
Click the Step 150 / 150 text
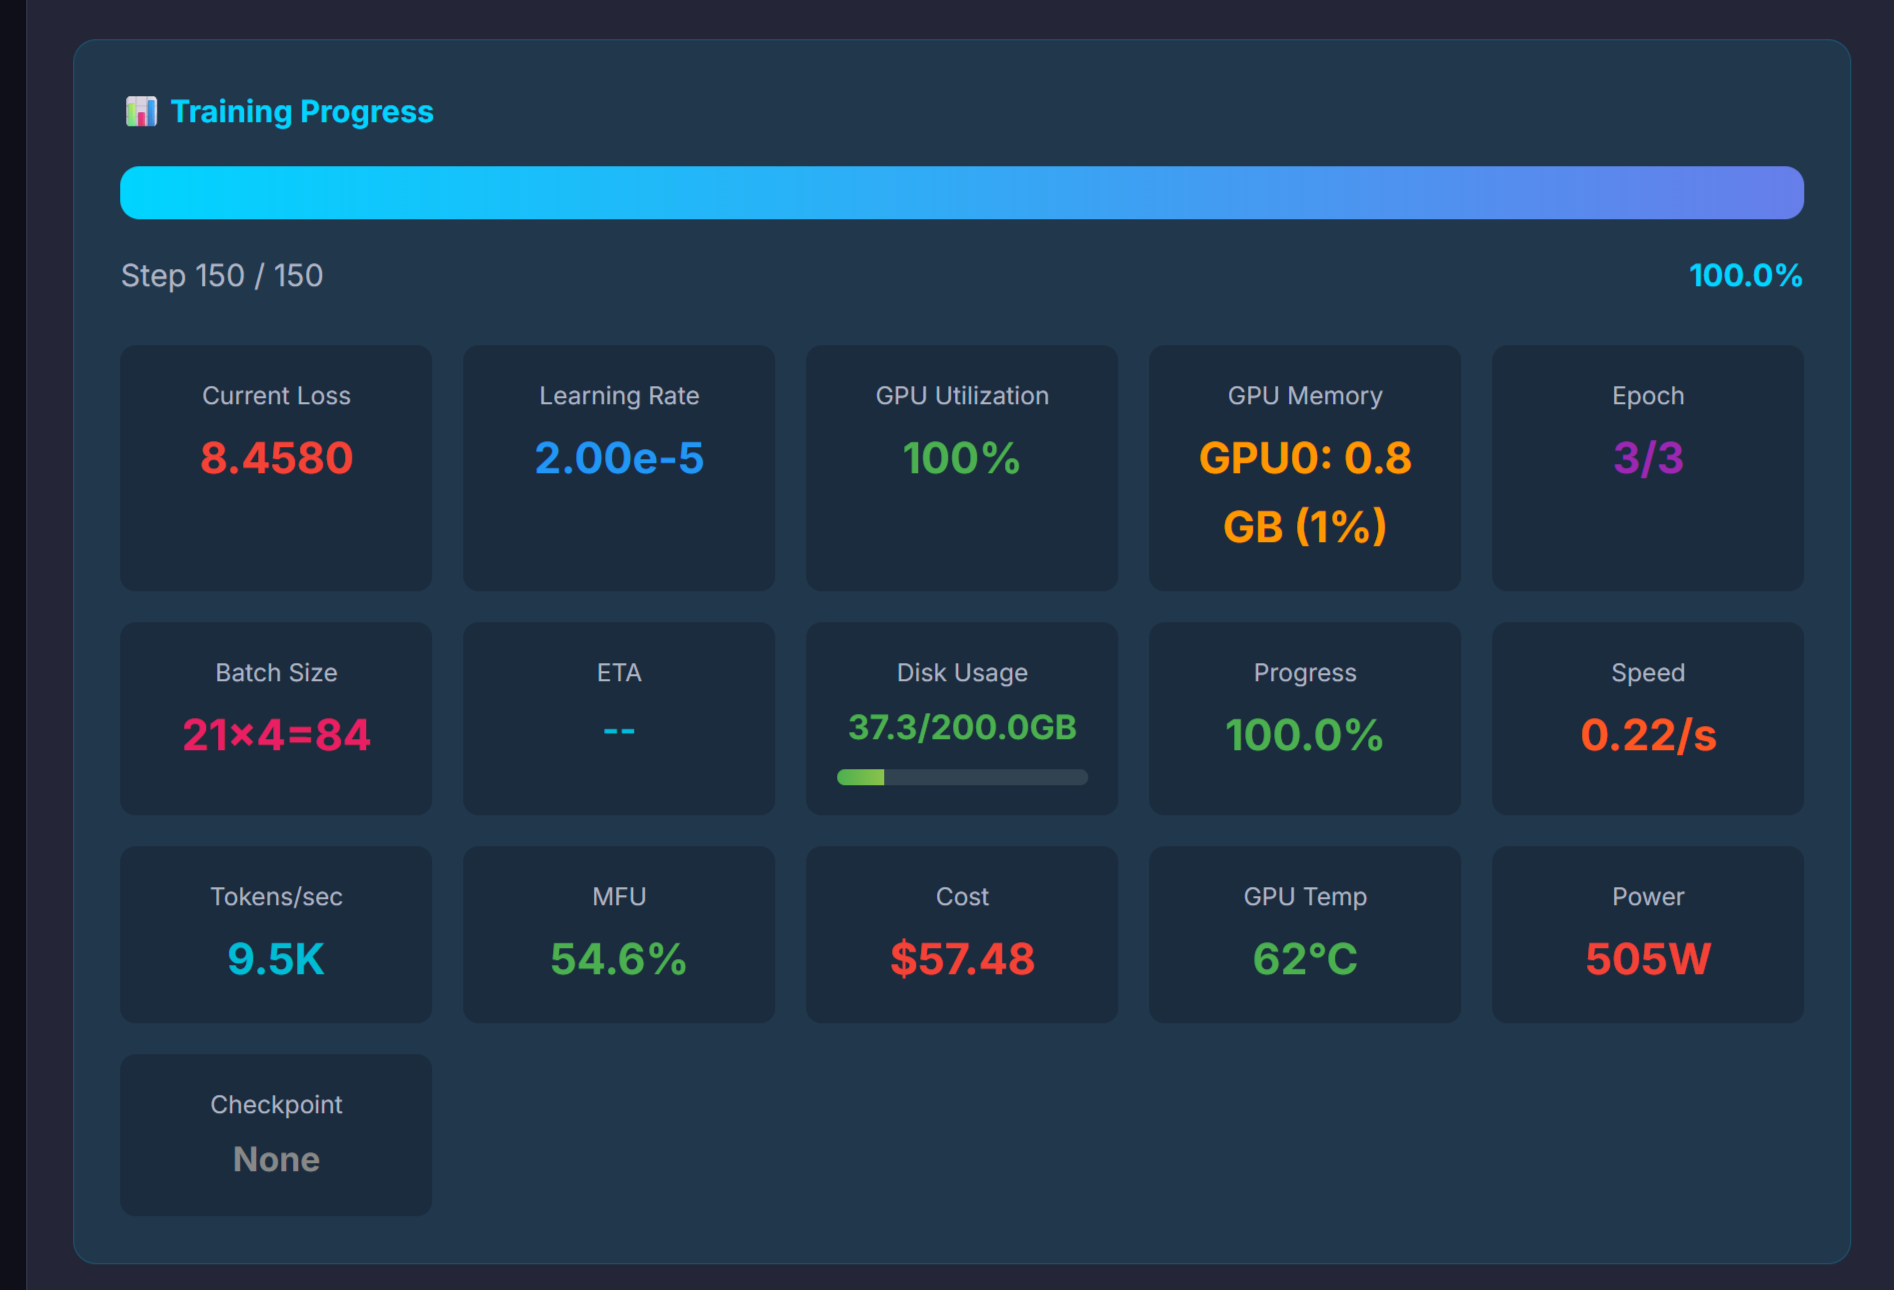(222, 275)
